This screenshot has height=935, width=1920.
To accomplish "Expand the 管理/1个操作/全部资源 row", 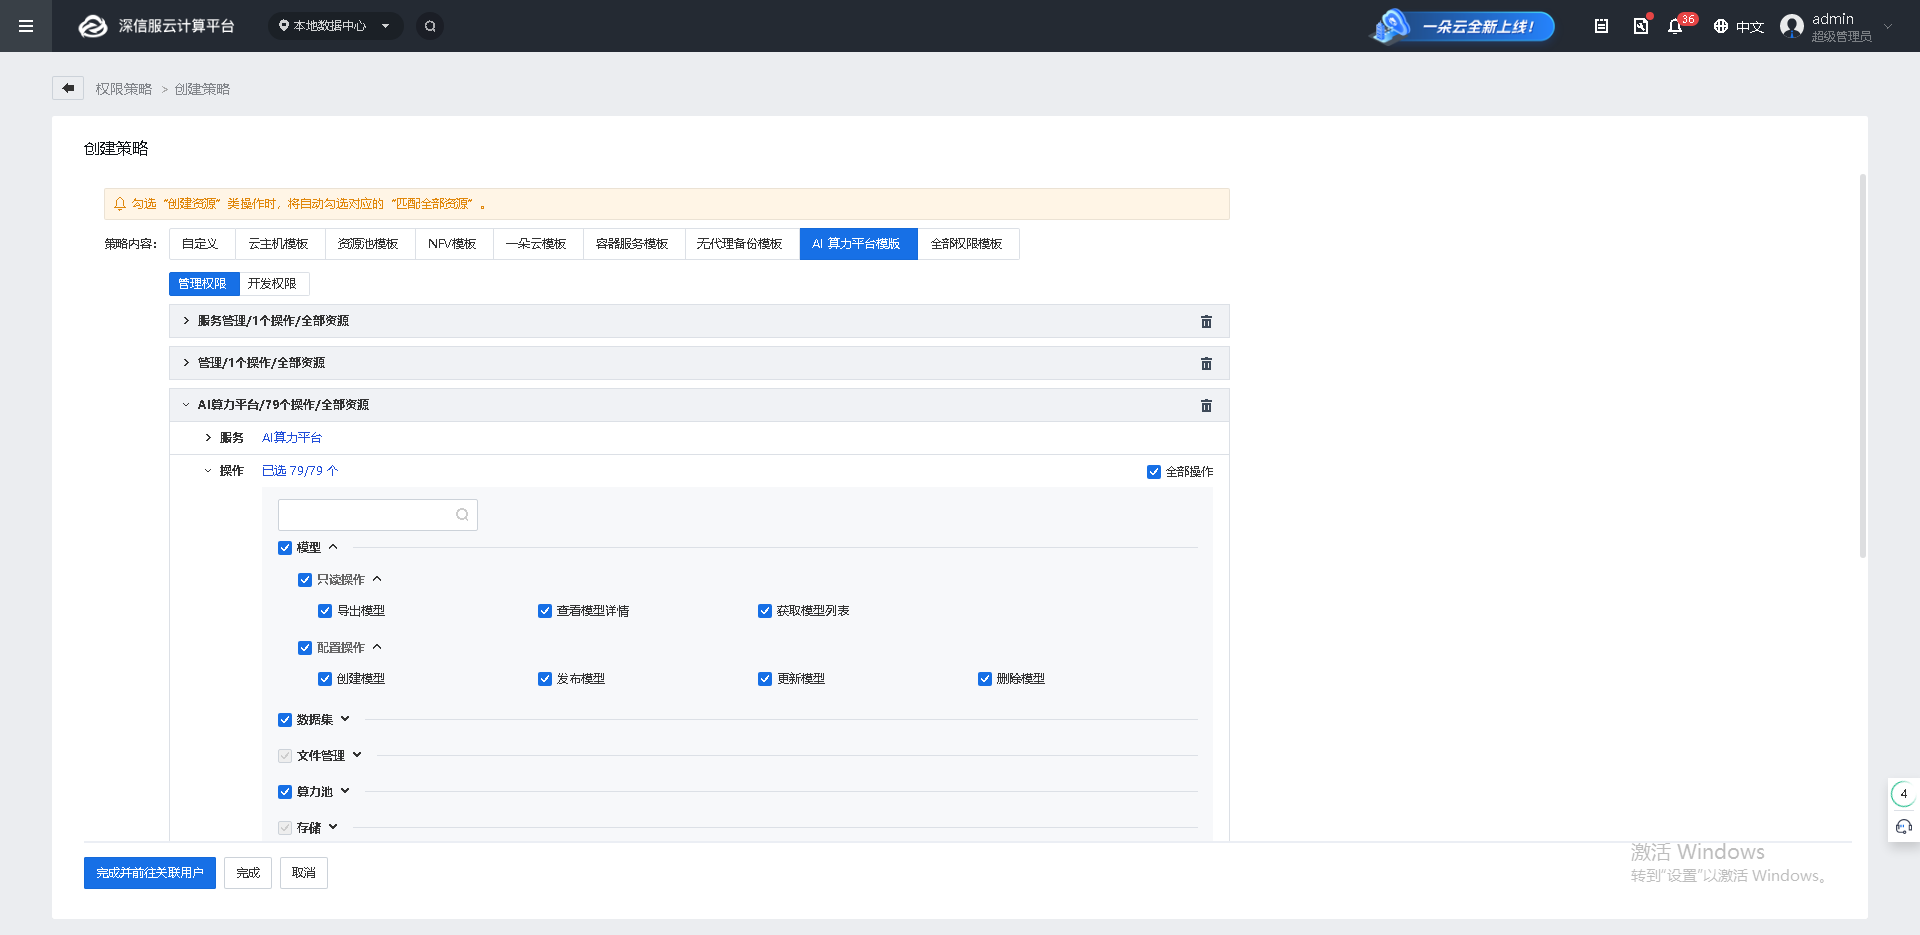I will click(x=186, y=363).
